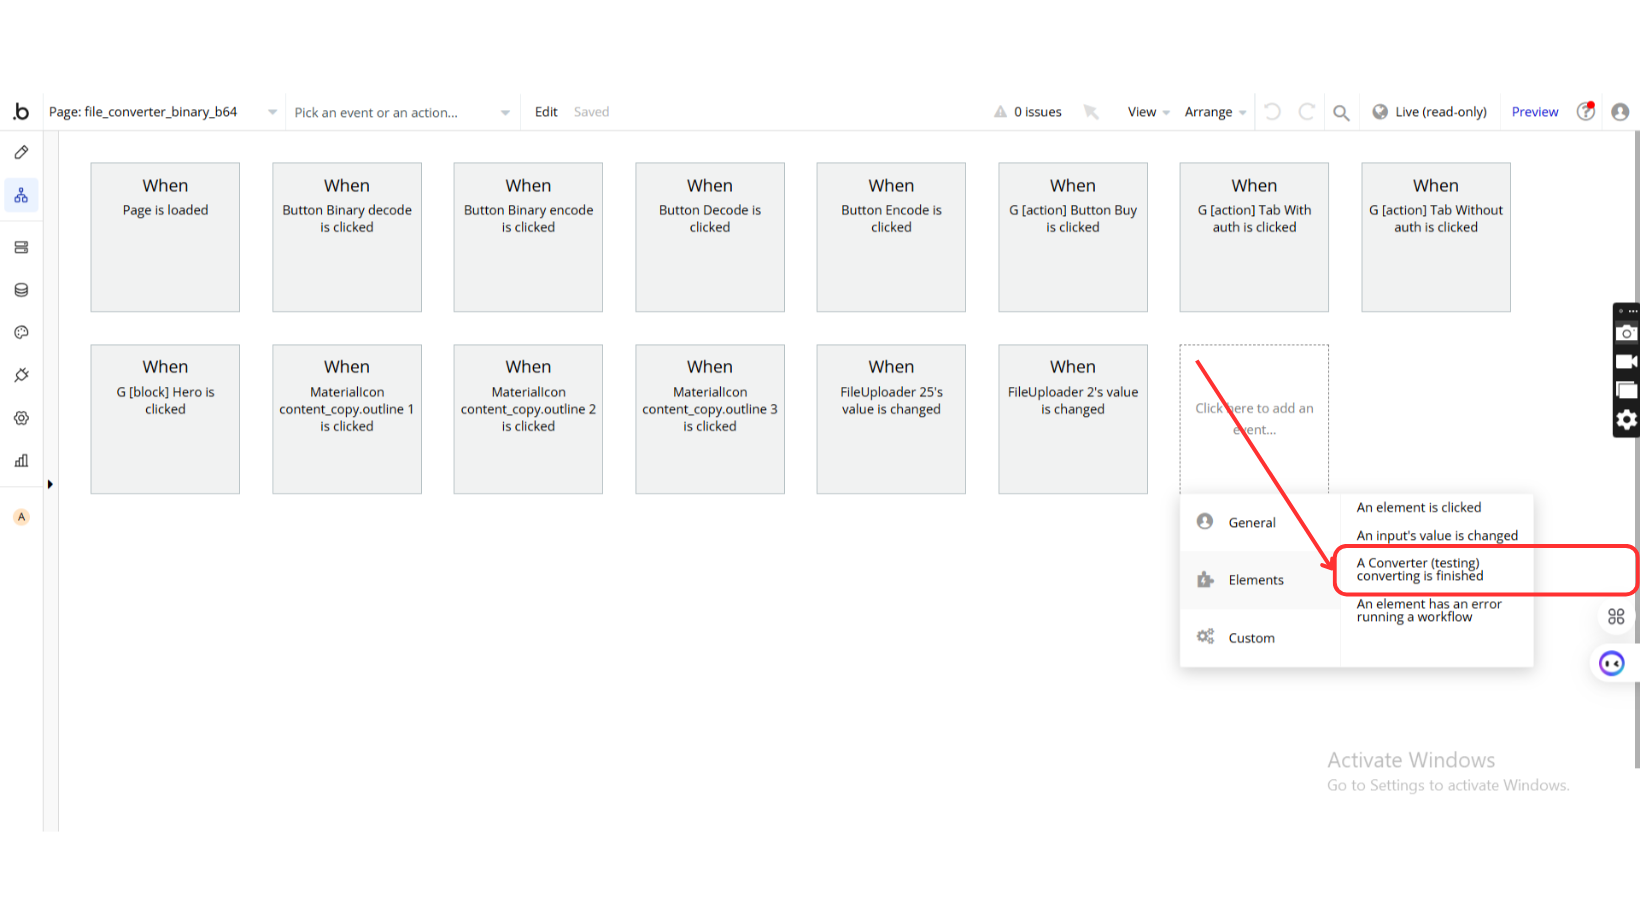Click the Edit menu button

coord(546,112)
